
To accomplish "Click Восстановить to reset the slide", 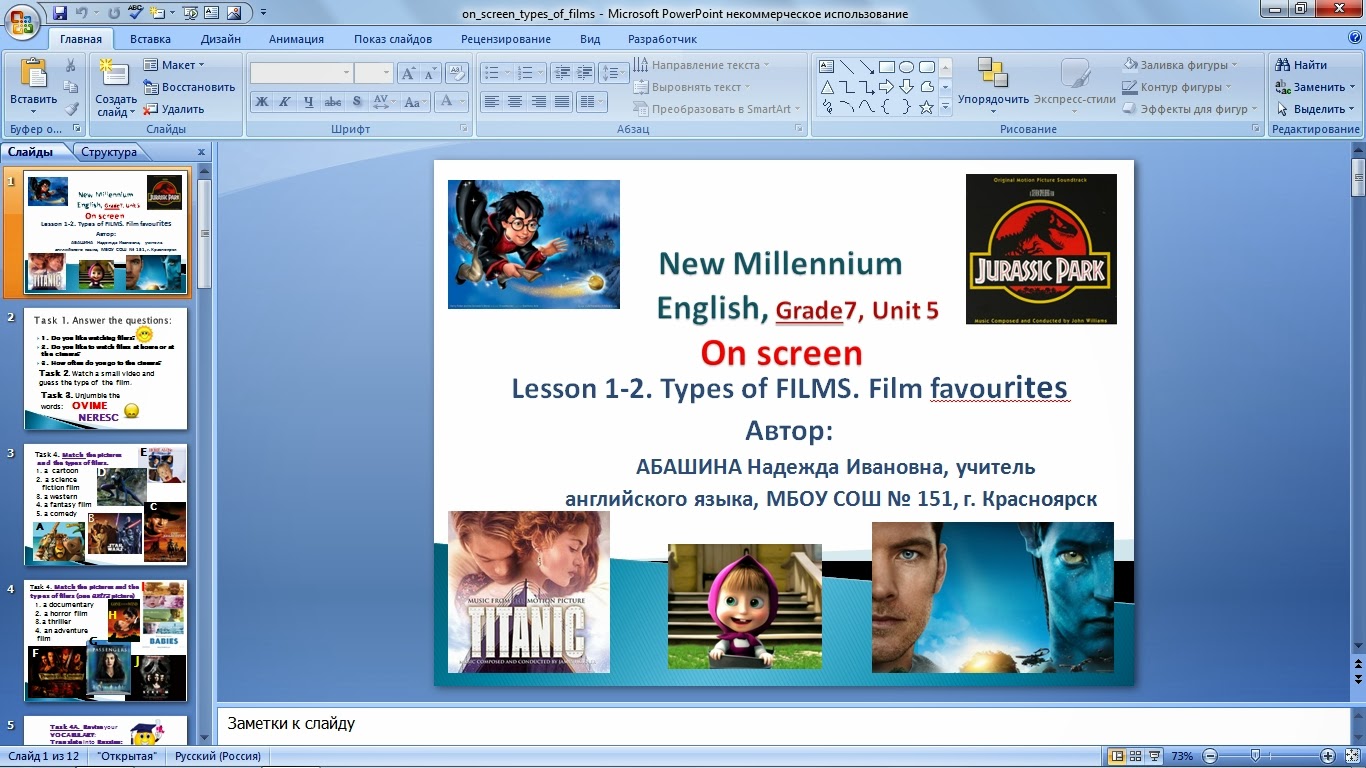I will pos(189,87).
